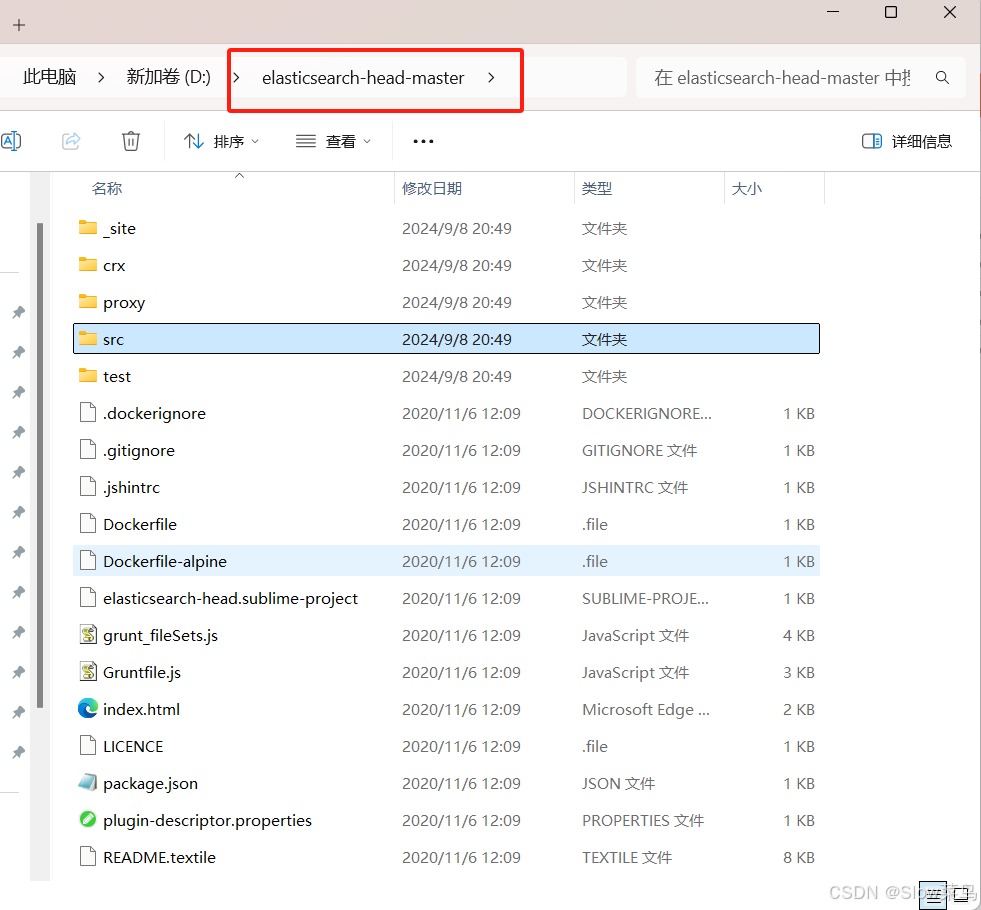Expand chevron after 此电脑 in breadcrumb
This screenshot has width=981, height=910.
pos(101,78)
